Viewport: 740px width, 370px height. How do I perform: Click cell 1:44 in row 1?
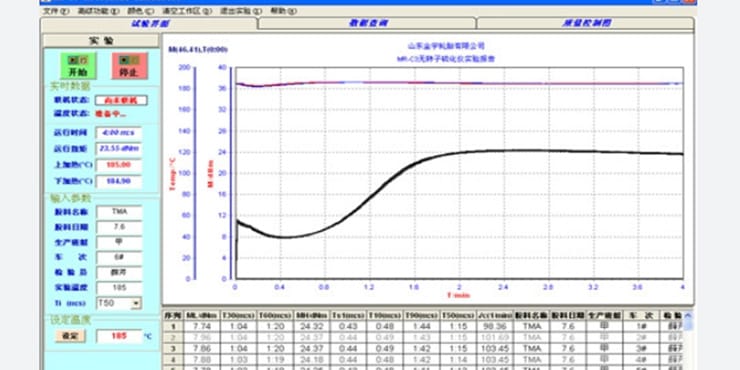(x=421, y=326)
